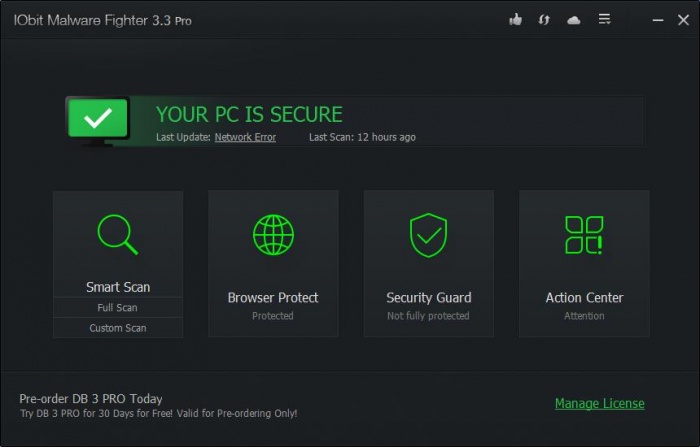The image size is (700, 447).
Task: Open Browser Protect label text
Action: (x=273, y=297)
